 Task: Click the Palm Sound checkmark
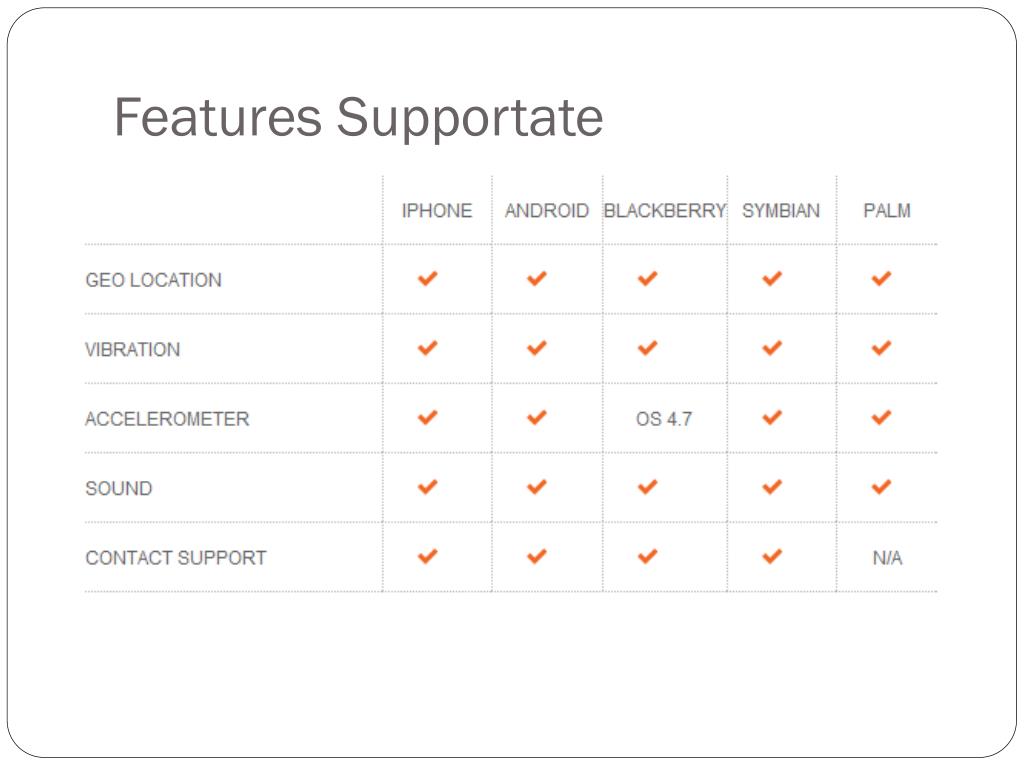[882, 487]
